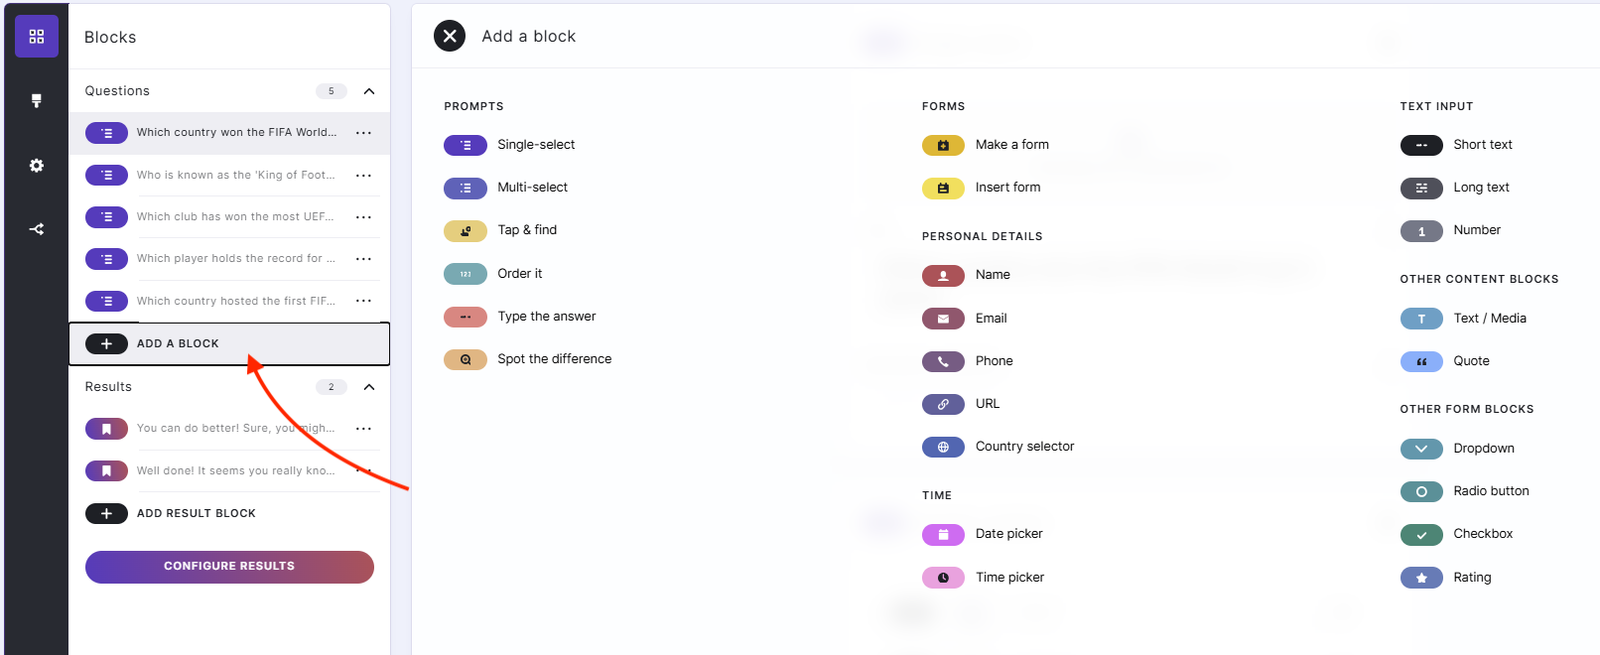1600x655 pixels.
Task: Open the settings gear in sidebar
Action: pos(36,165)
